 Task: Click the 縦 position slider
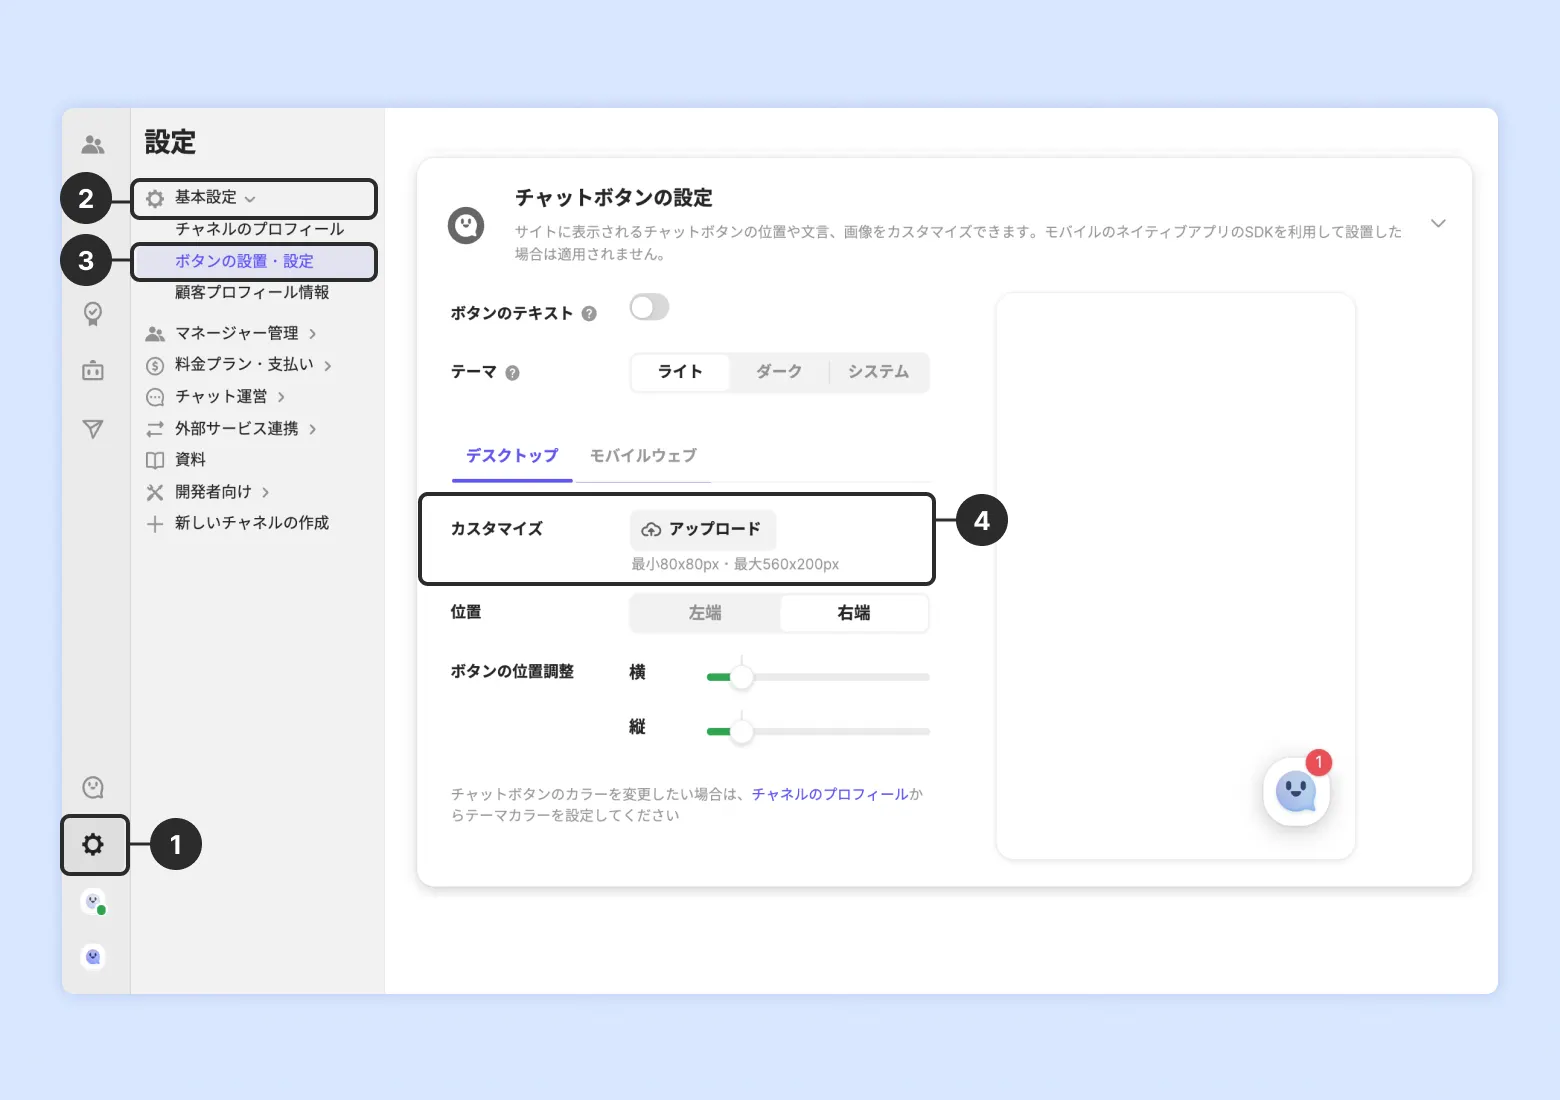818,732
